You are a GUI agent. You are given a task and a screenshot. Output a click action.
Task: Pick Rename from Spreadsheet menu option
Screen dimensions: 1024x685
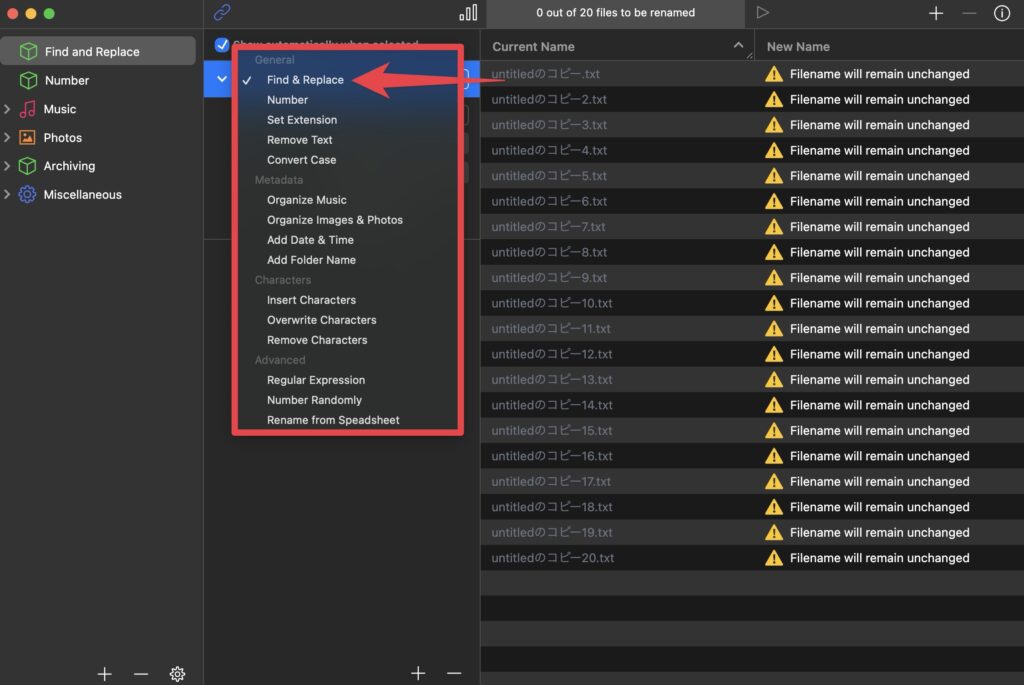click(x=333, y=420)
